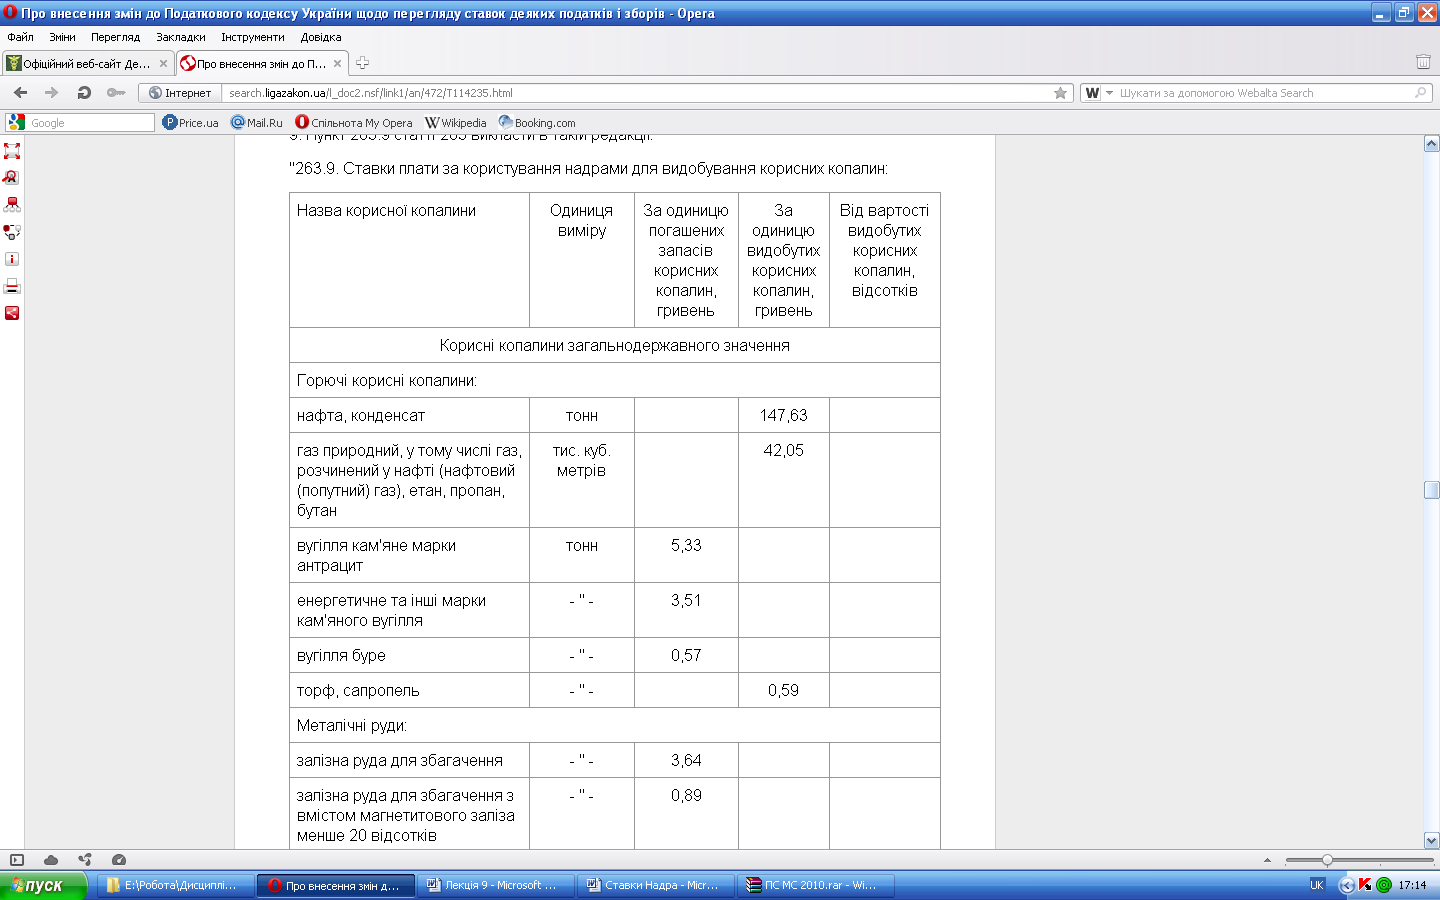The width and height of the screenshot is (1440, 900).
Task: Click the 'Металічні руди:' section heading
Action: tap(352, 725)
